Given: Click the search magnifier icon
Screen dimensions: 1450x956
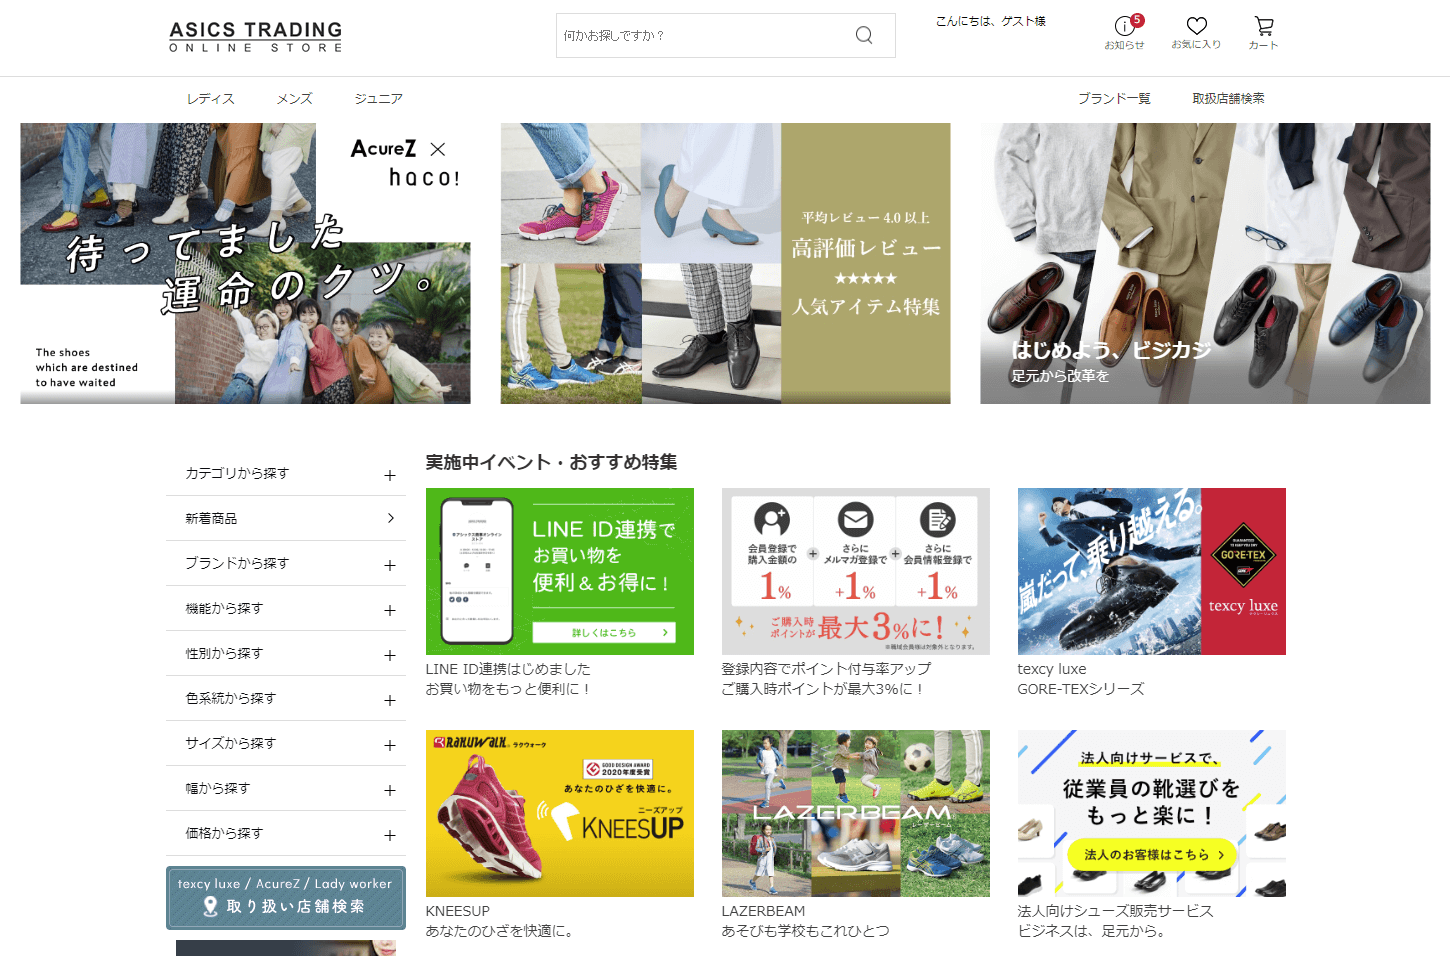Looking at the screenshot, I should point(864,36).
